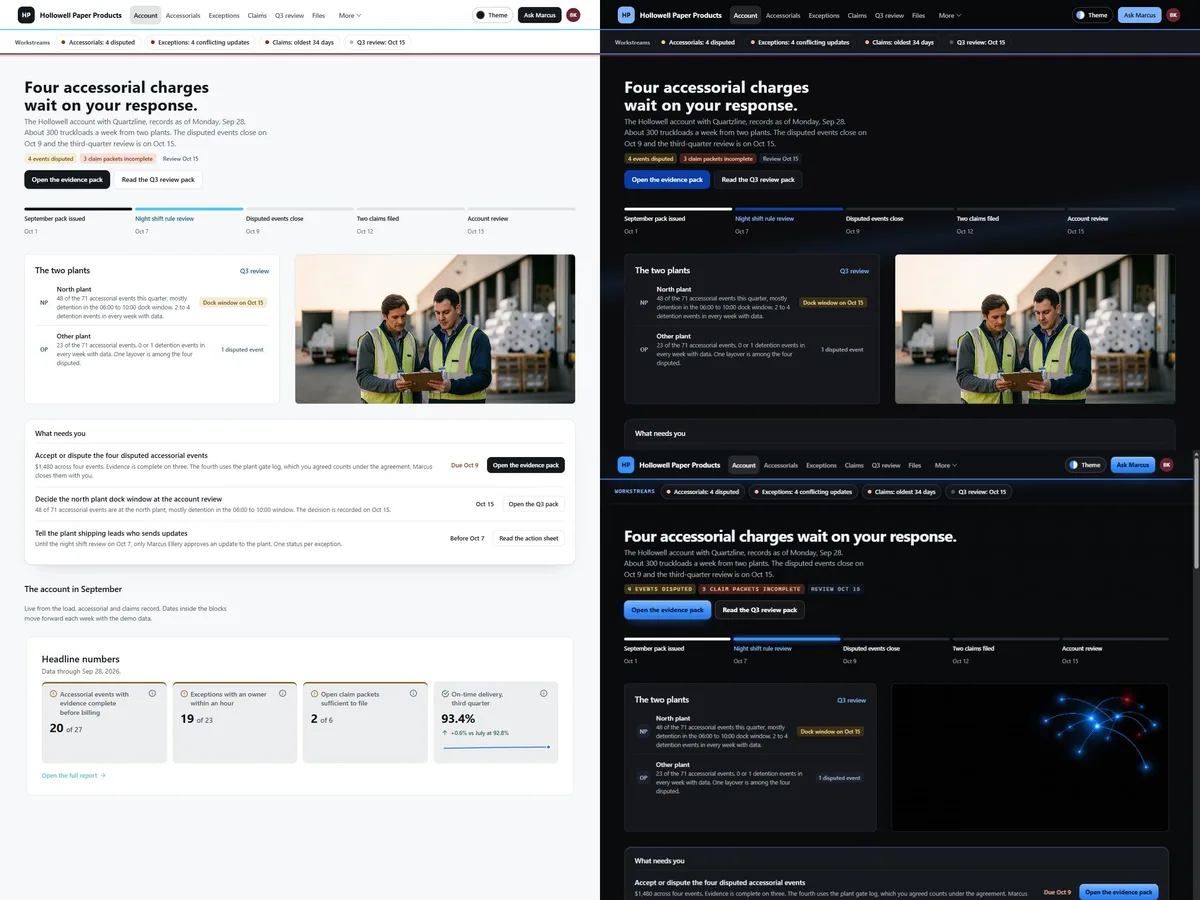This screenshot has width=1200, height=900.
Task: Click the Q3 review link in light-theme plants card
Action: tap(254, 271)
